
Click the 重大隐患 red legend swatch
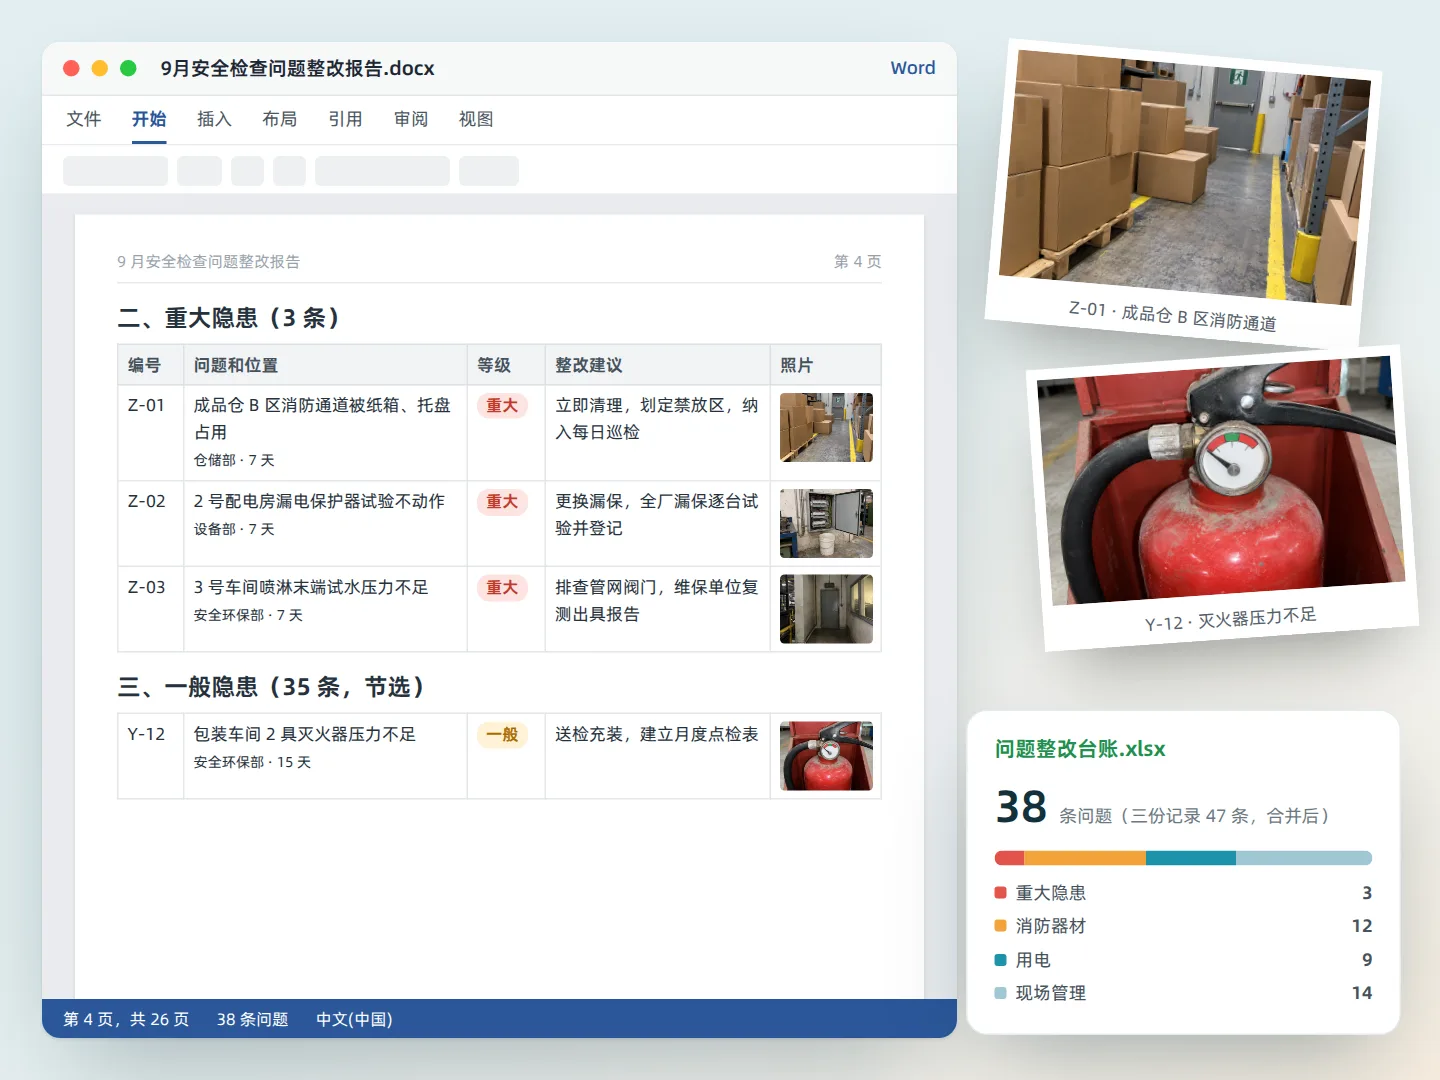[1001, 892]
